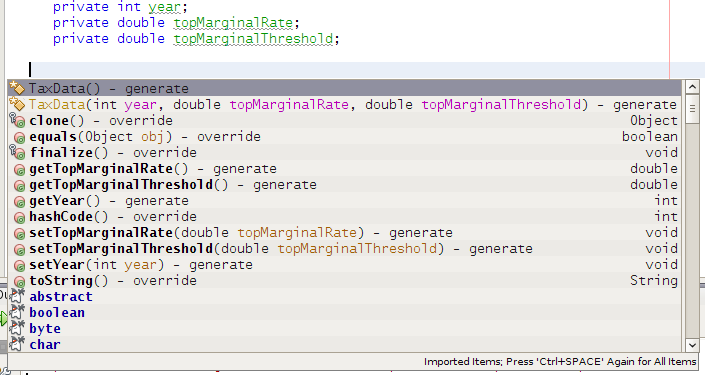Click the Object return type of clone()

(654, 121)
